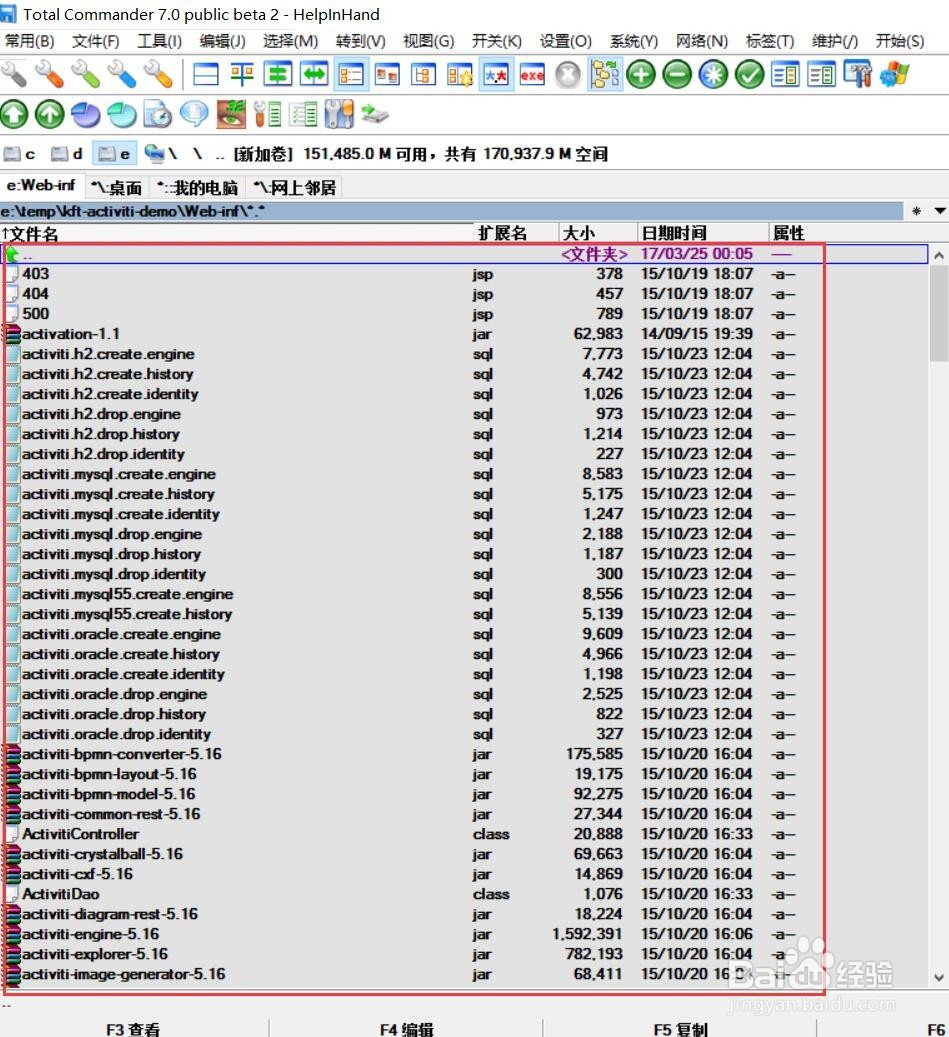
Task: Click the green checkmark circle icon
Action: [749, 74]
